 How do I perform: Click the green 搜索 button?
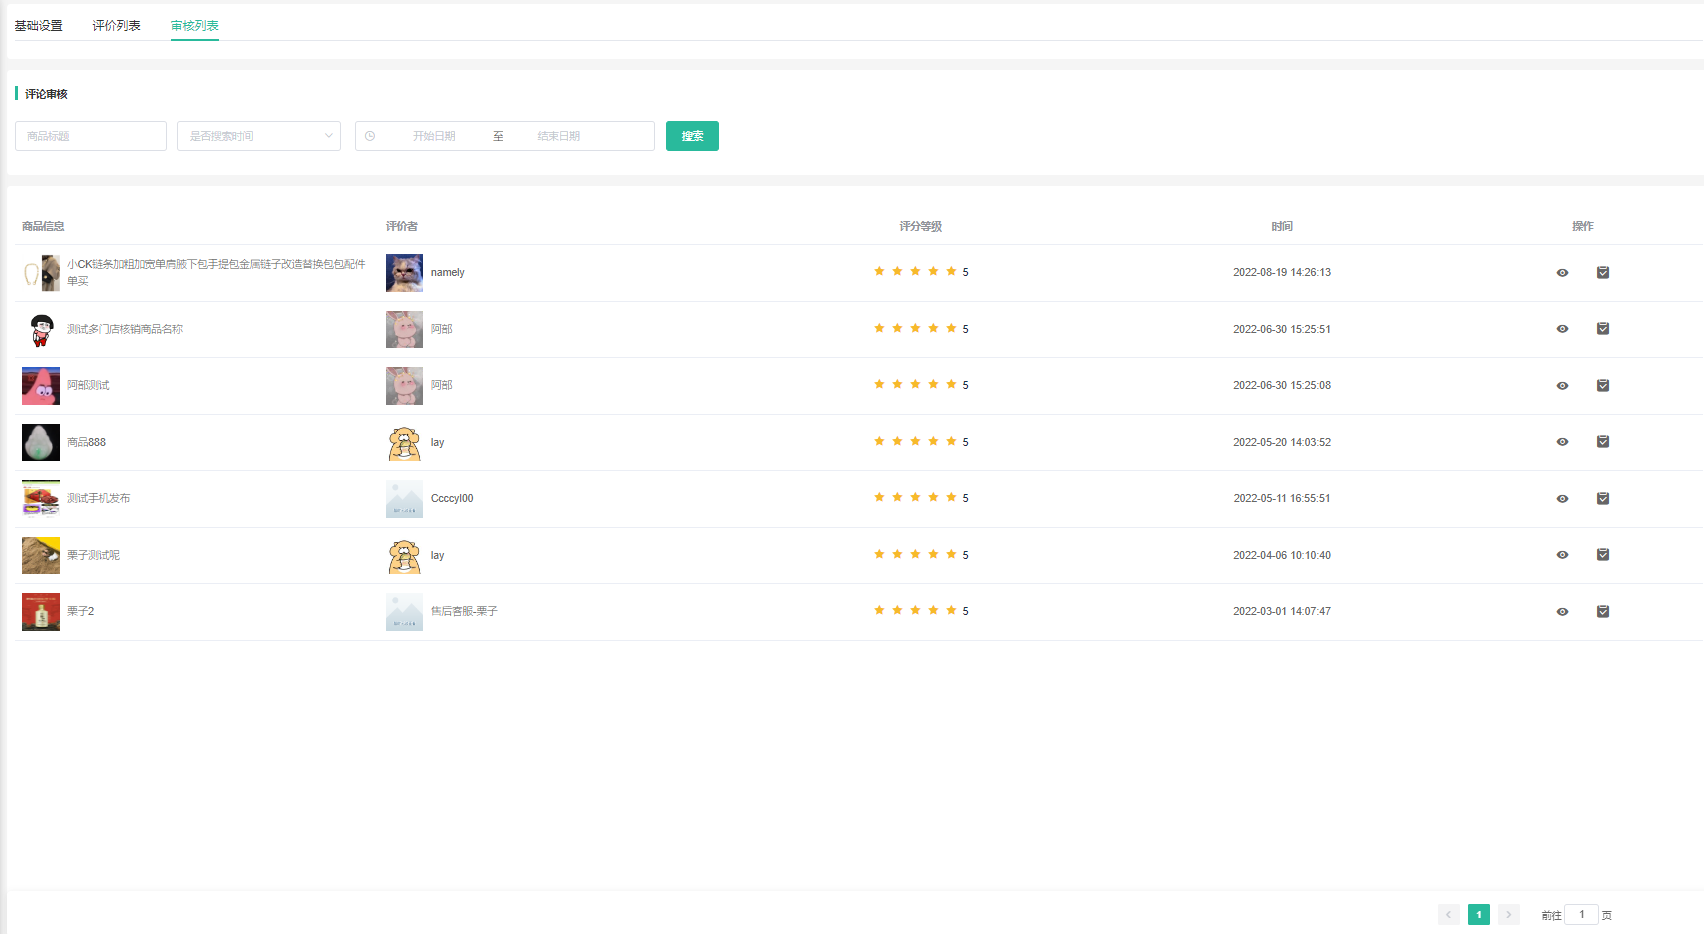click(x=692, y=136)
